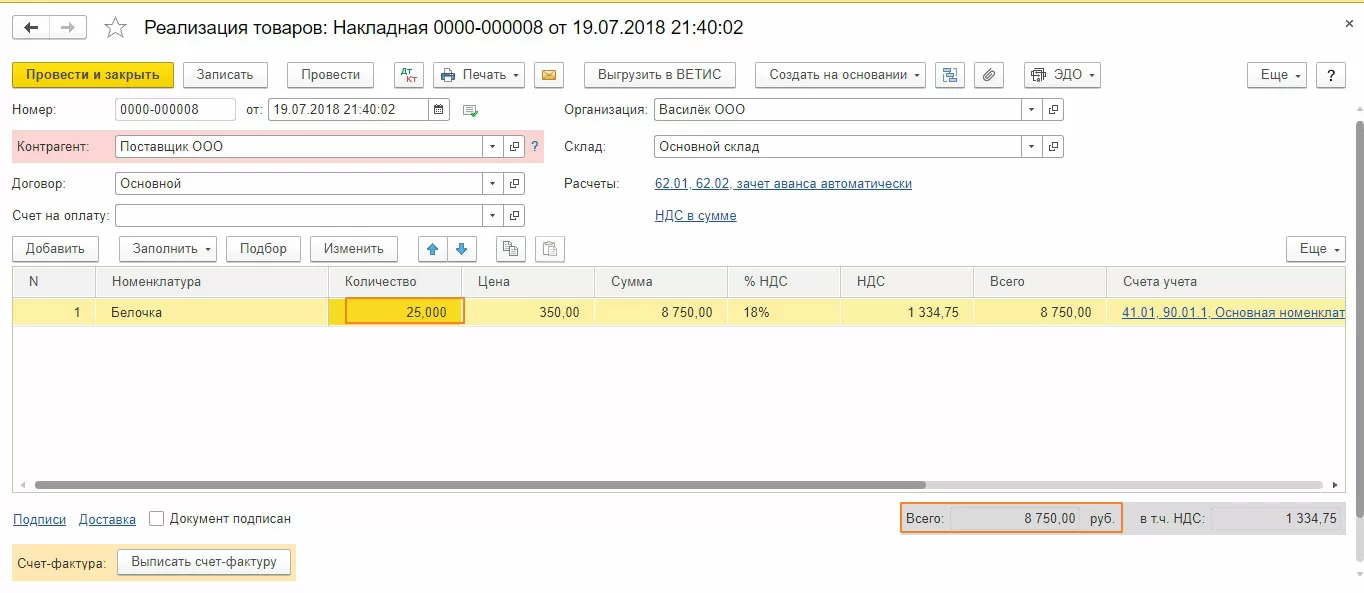Click the calendar icon next to date
The height and width of the screenshot is (593, 1364).
click(x=439, y=109)
